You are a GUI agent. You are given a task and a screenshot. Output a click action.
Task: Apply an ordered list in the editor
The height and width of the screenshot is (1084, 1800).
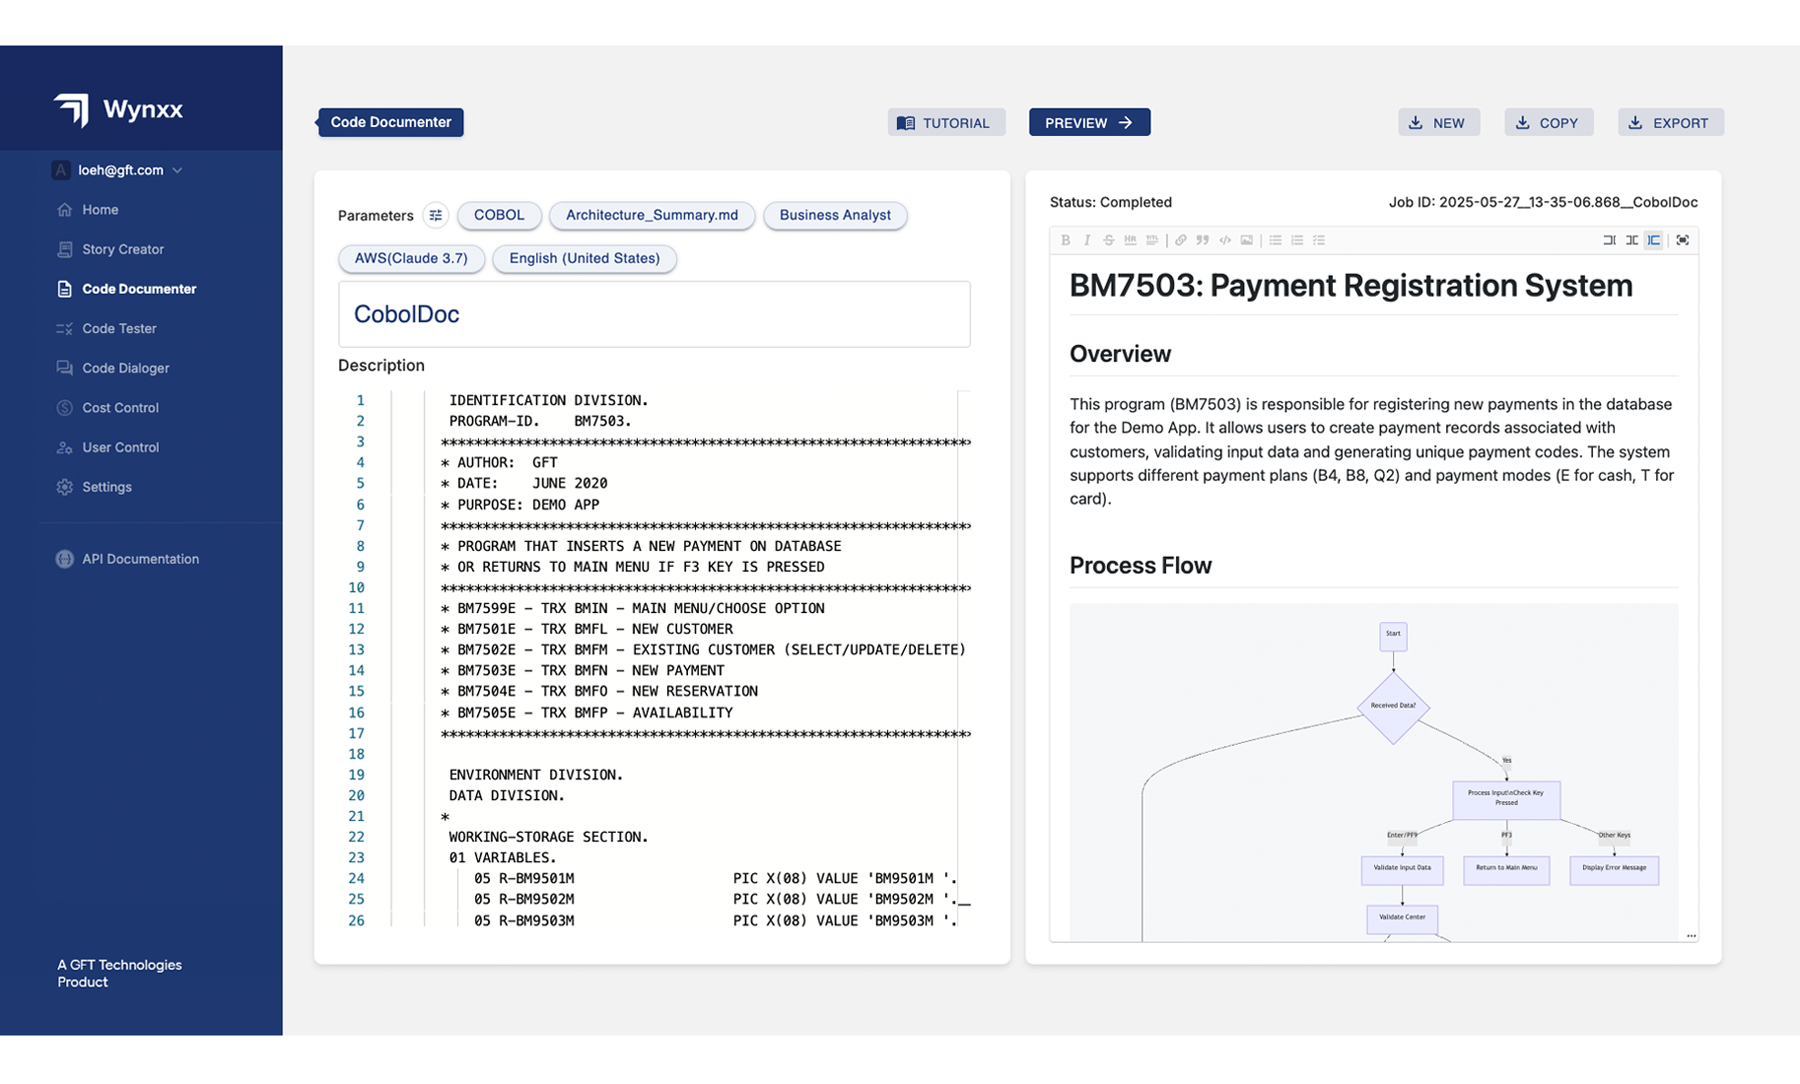(x=1297, y=240)
